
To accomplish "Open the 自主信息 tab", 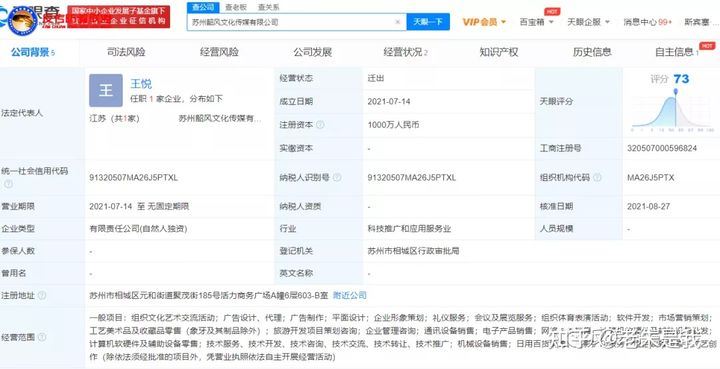I will coord(677,52).
